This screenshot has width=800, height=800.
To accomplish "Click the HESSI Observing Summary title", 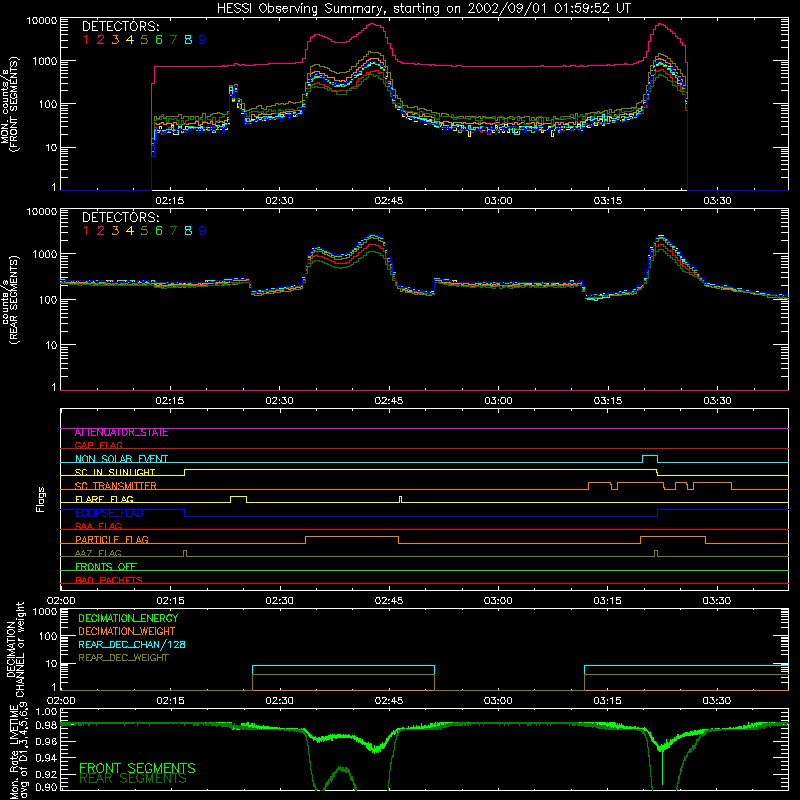I will 423,8.
